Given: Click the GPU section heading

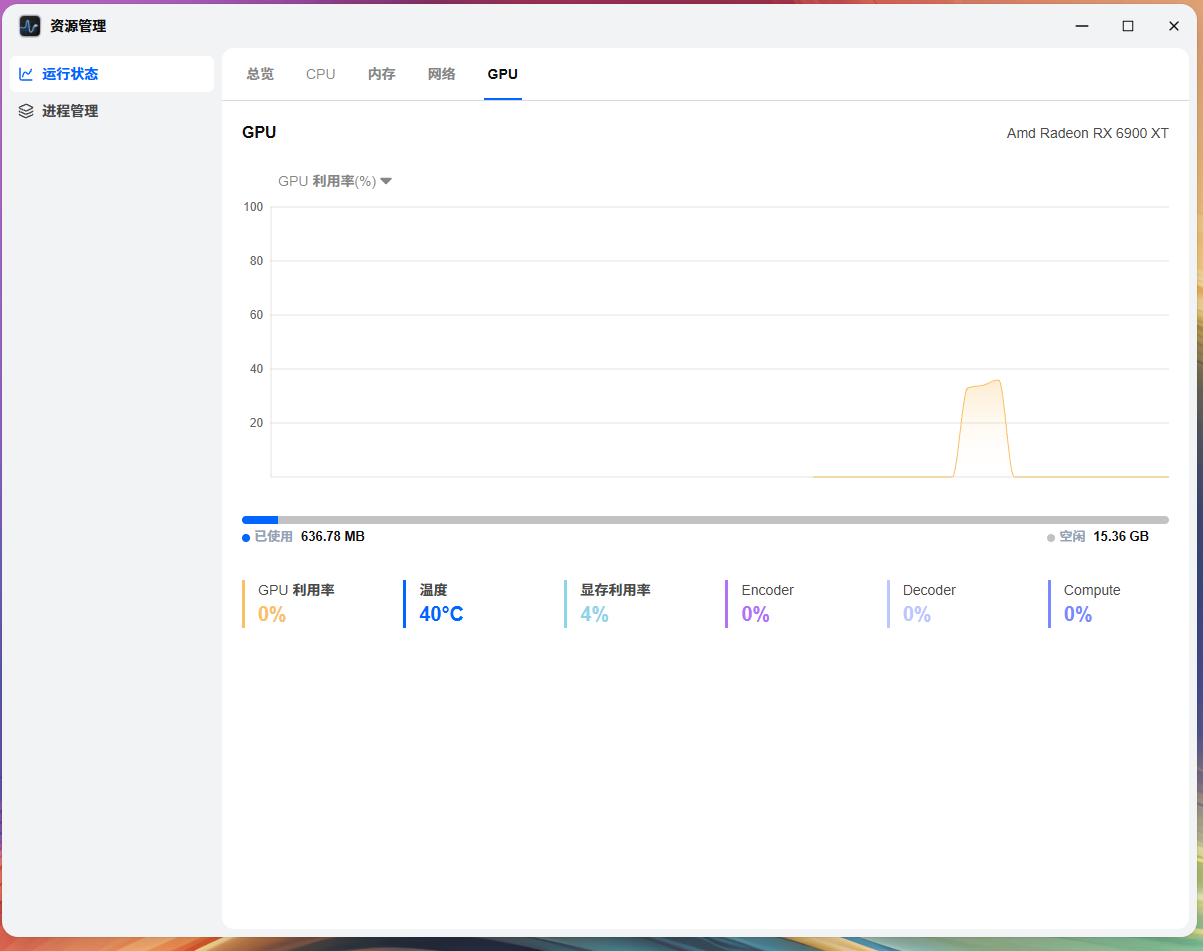Looking at the screenshot, I should tap(259, 133).
